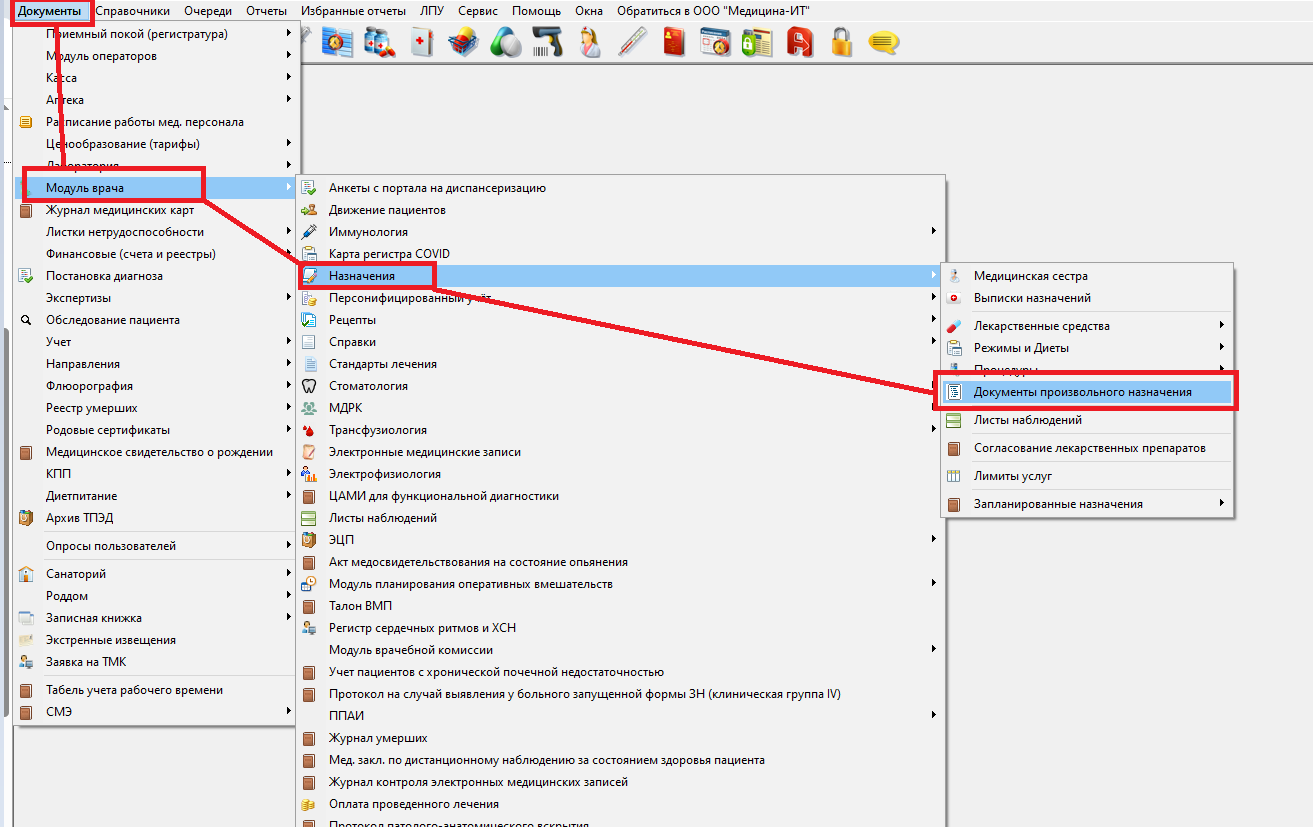
Task: Click the thermometer toolbar icon
Action: point(634,43)
